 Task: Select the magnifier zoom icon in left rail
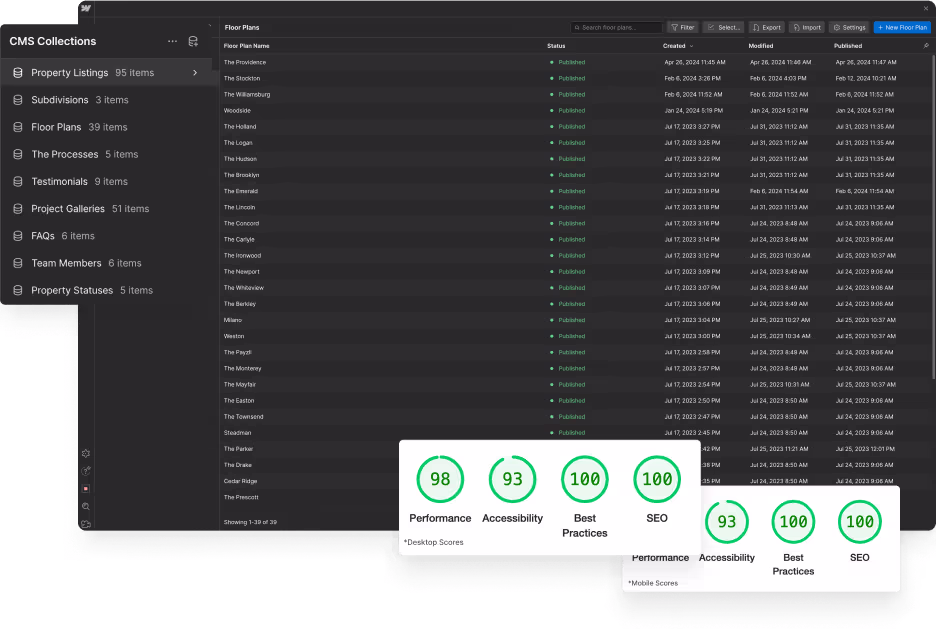[86, 506]
